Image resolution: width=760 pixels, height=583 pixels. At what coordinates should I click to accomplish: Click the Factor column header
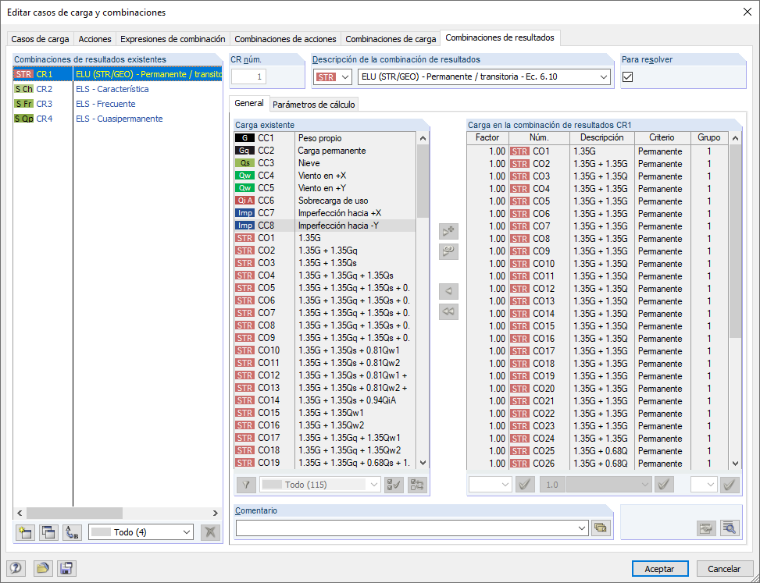488,138
